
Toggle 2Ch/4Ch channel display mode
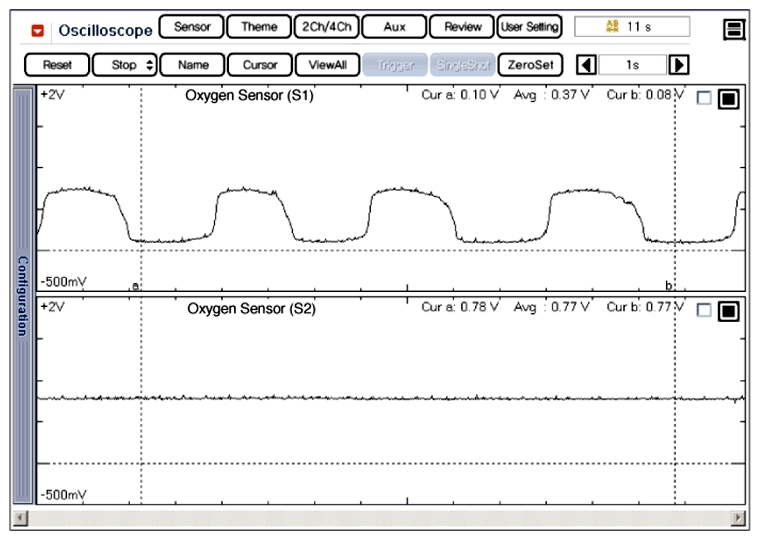click(326, 27)
